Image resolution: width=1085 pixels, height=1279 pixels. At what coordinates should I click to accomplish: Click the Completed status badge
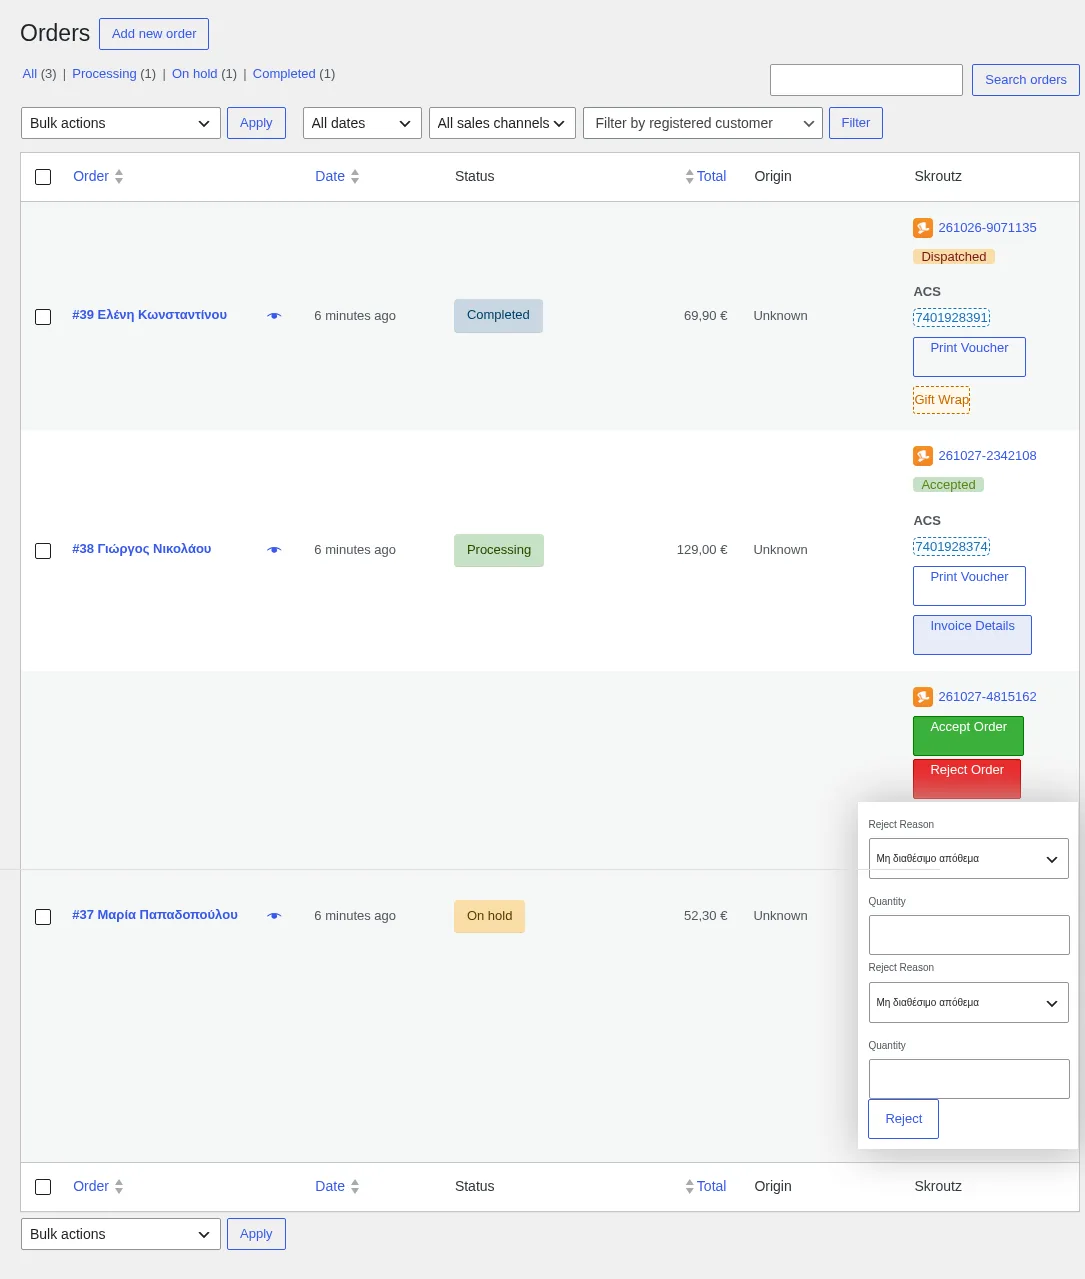pyautogui.click(x=498, y=316)
